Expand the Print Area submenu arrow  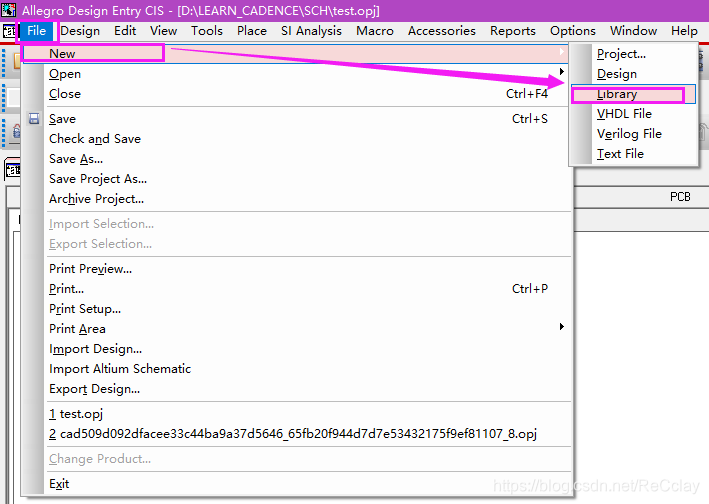tap(562, 328)
